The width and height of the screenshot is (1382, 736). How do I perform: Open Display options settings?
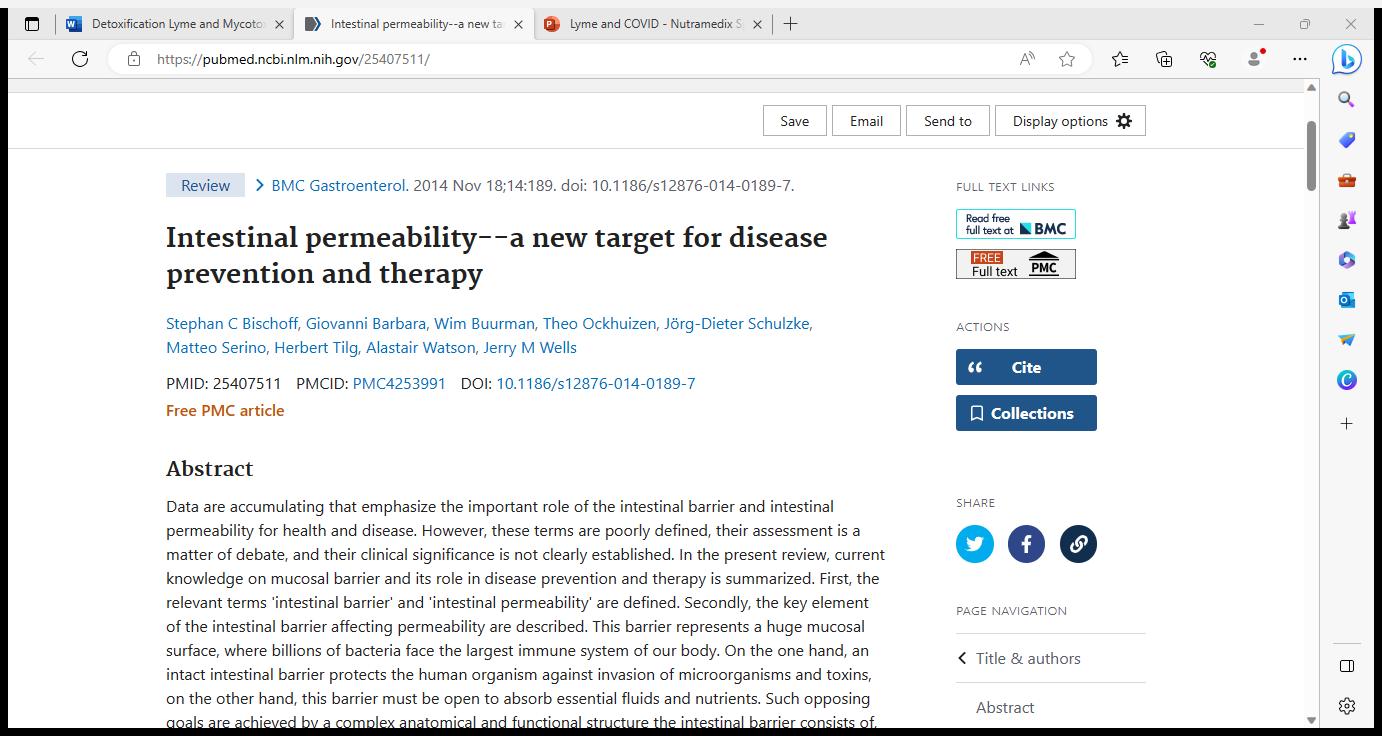[x=1070, y=121]
